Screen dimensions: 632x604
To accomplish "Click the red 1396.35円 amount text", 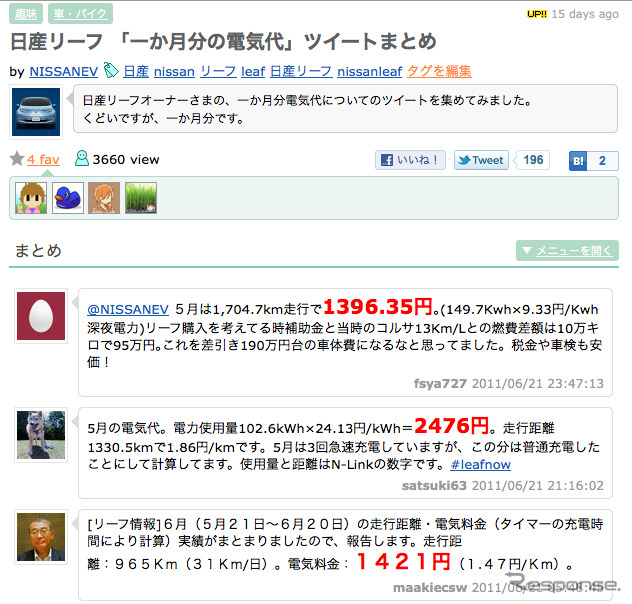I will [x=378, y=307].
